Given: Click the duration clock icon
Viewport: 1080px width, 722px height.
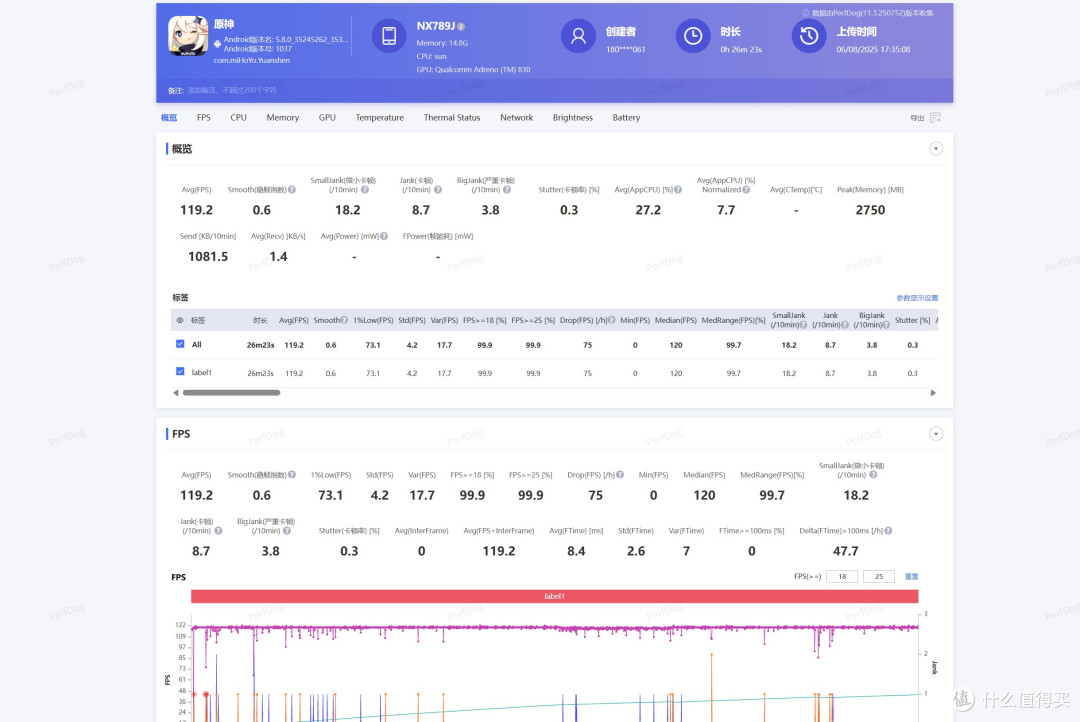Looking at the screenshot, I should pos(693,36).
